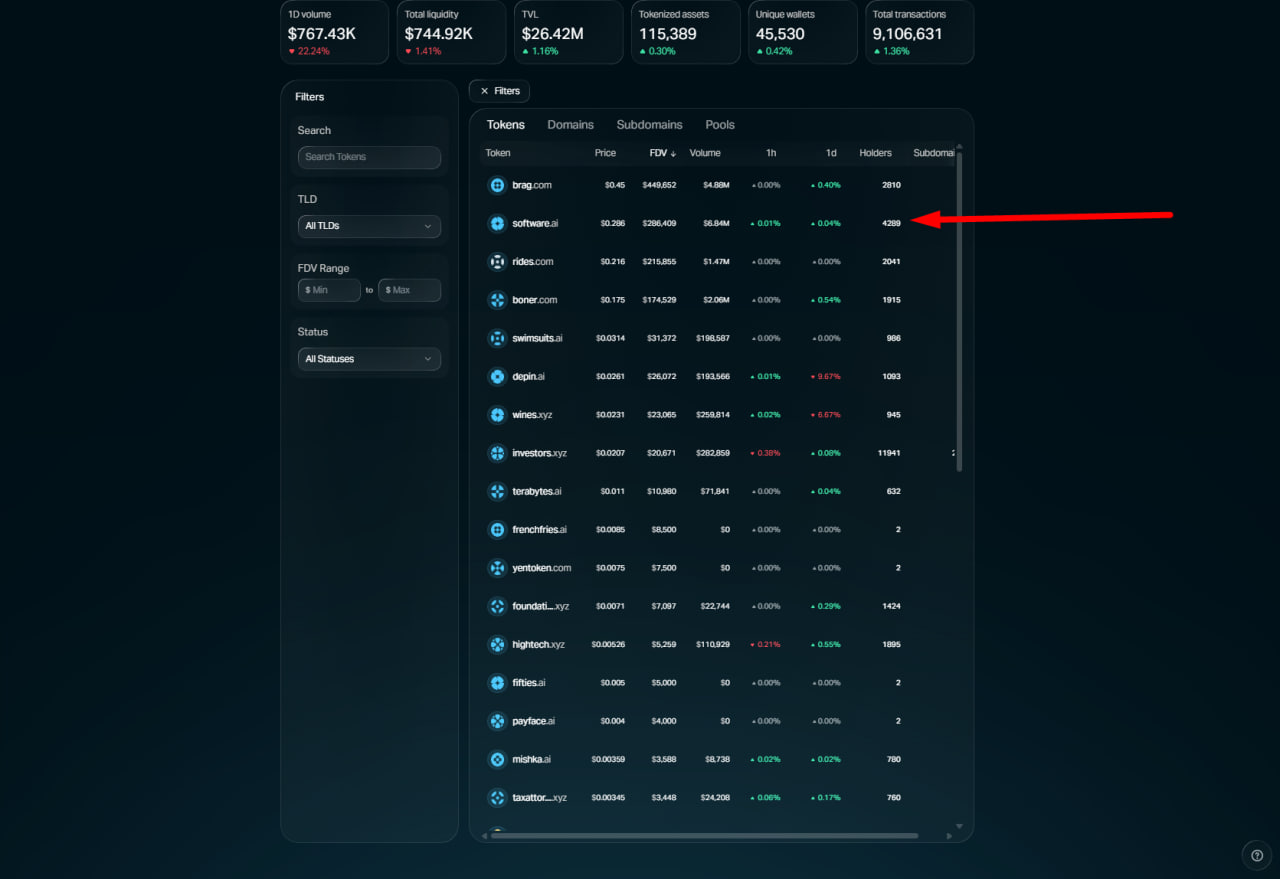
Task: Click the brag.com token icon
Action: pyautogui.click(x=497, y=185)
